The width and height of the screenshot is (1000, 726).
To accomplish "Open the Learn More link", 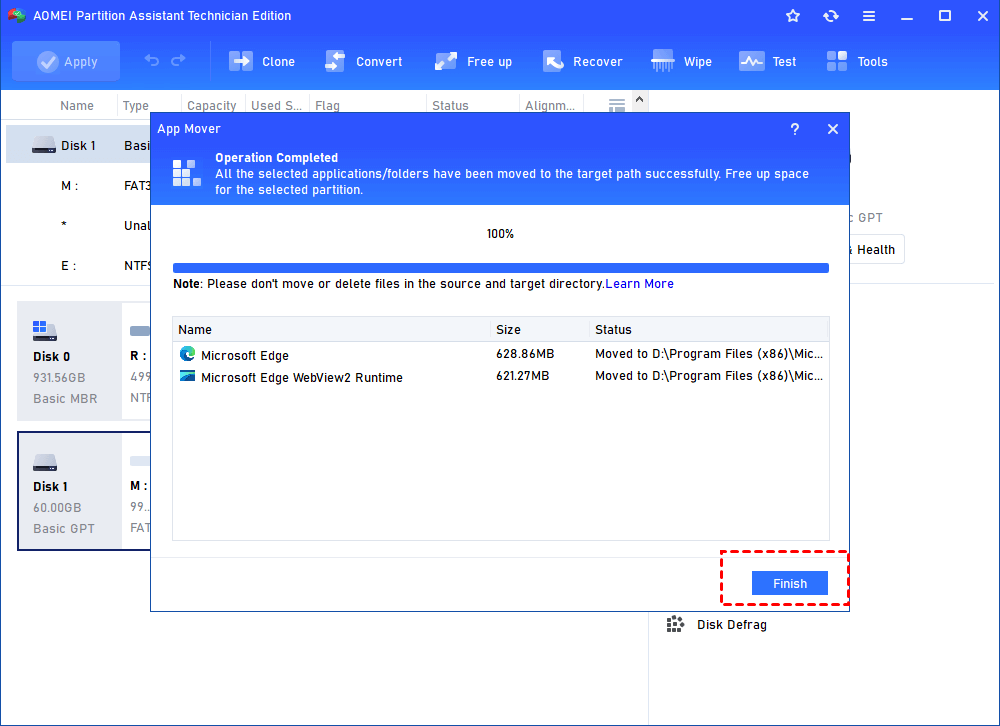I will [x=639, y=284].
